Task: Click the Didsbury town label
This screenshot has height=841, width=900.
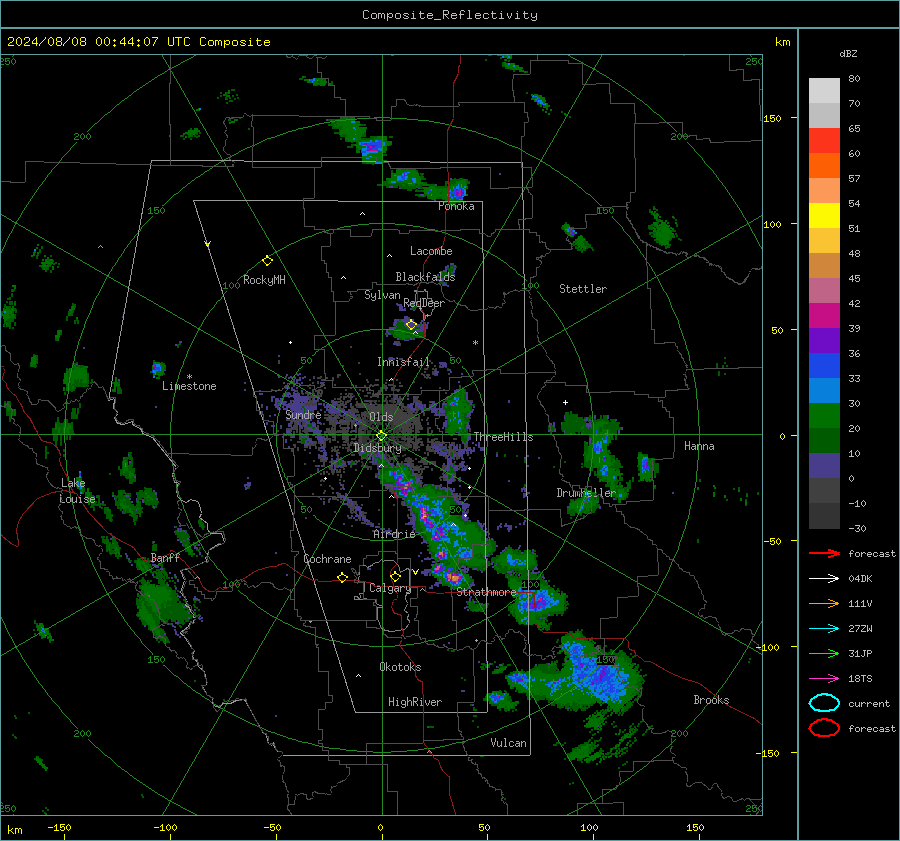Action: pyautogui.click(x=377, y=448)
